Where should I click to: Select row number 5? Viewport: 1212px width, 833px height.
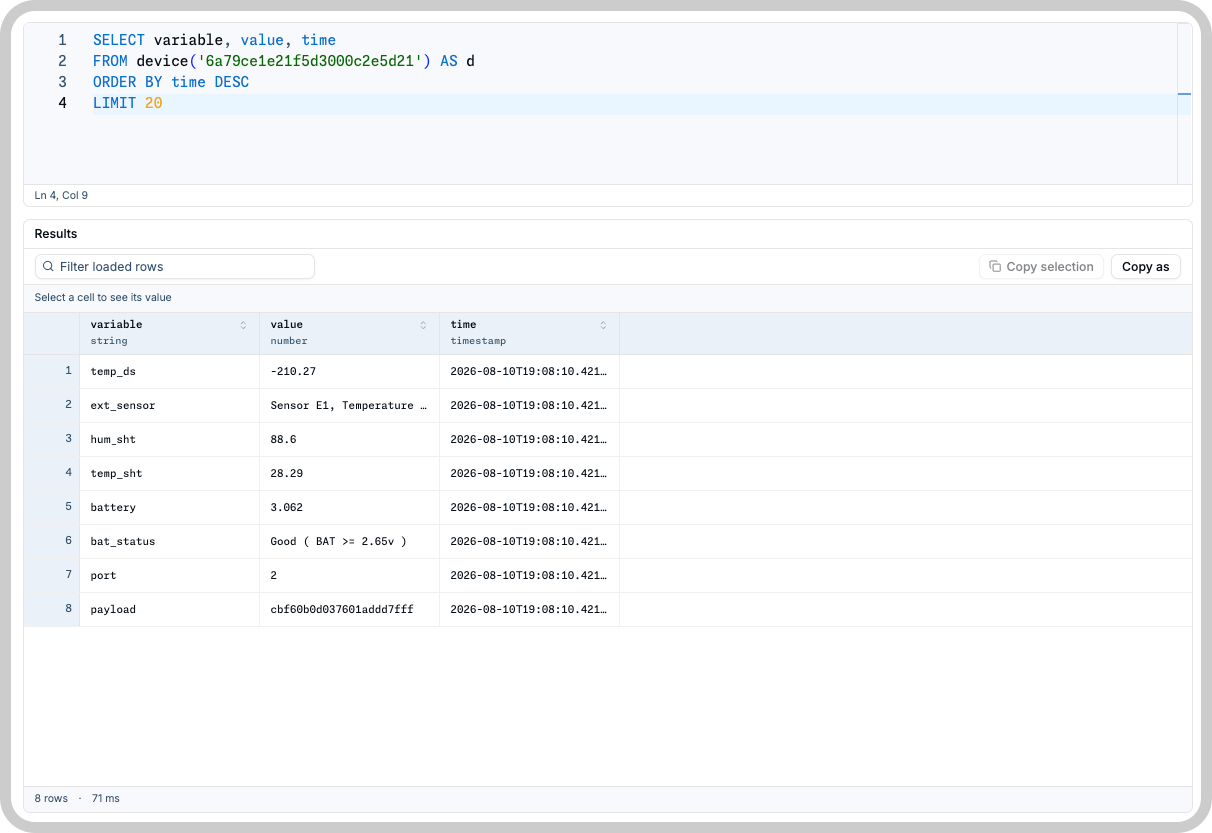point(52,508)
